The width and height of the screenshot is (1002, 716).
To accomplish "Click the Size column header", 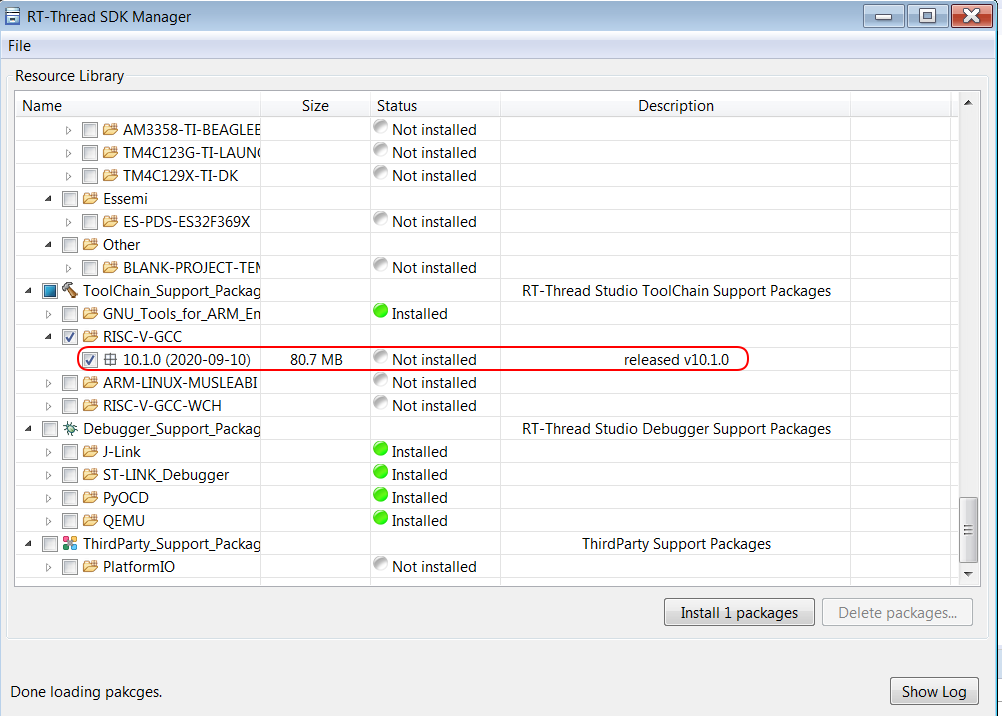I will point(315,105).
